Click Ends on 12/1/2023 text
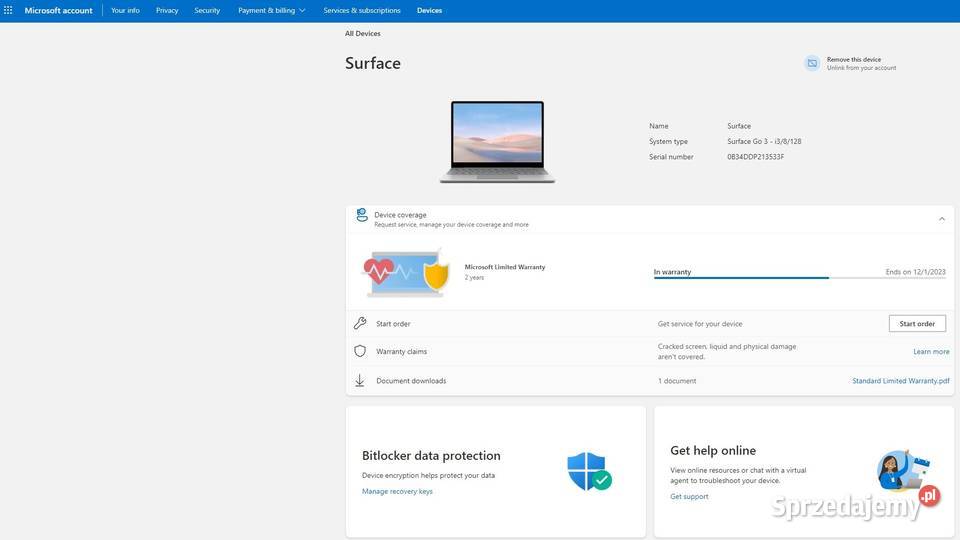 coord(915,272)
